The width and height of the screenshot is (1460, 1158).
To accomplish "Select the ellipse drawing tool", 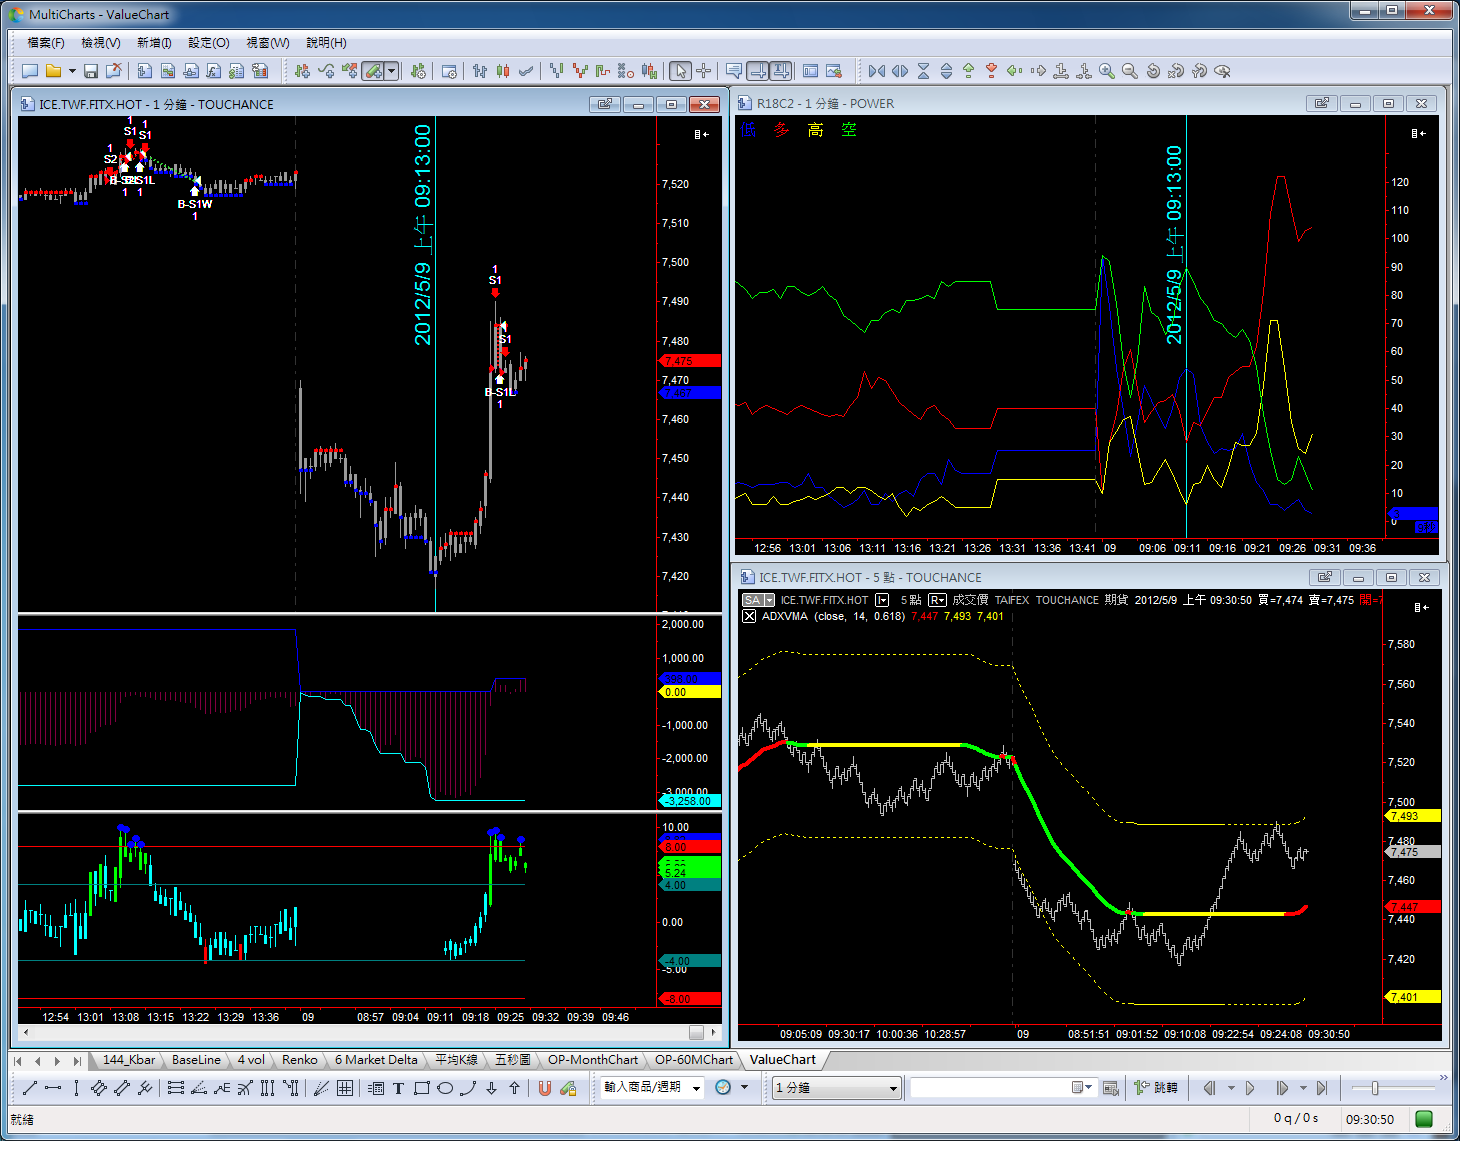I will 445,1088.
